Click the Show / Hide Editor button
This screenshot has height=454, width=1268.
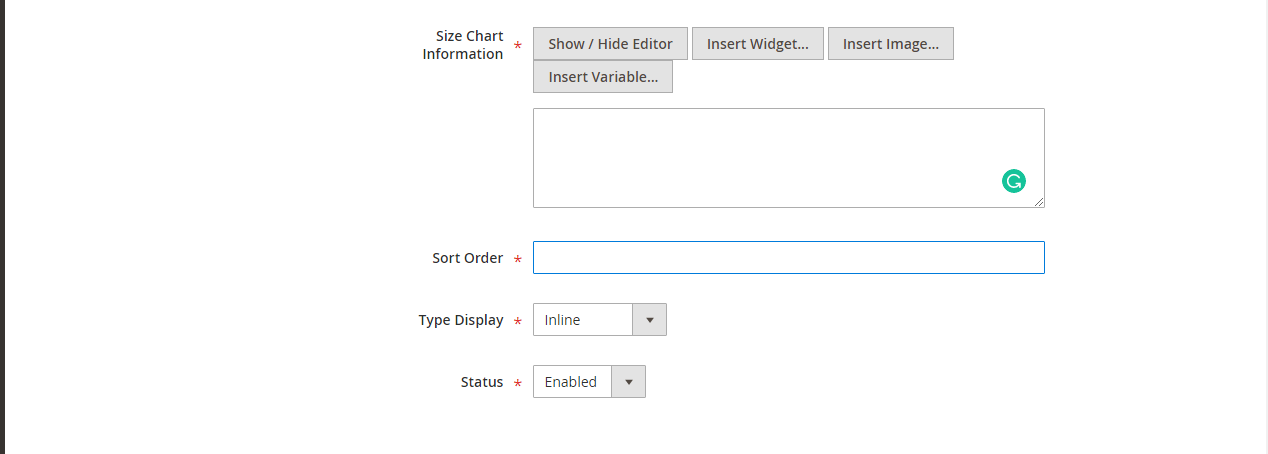click(x=610, y=44)
